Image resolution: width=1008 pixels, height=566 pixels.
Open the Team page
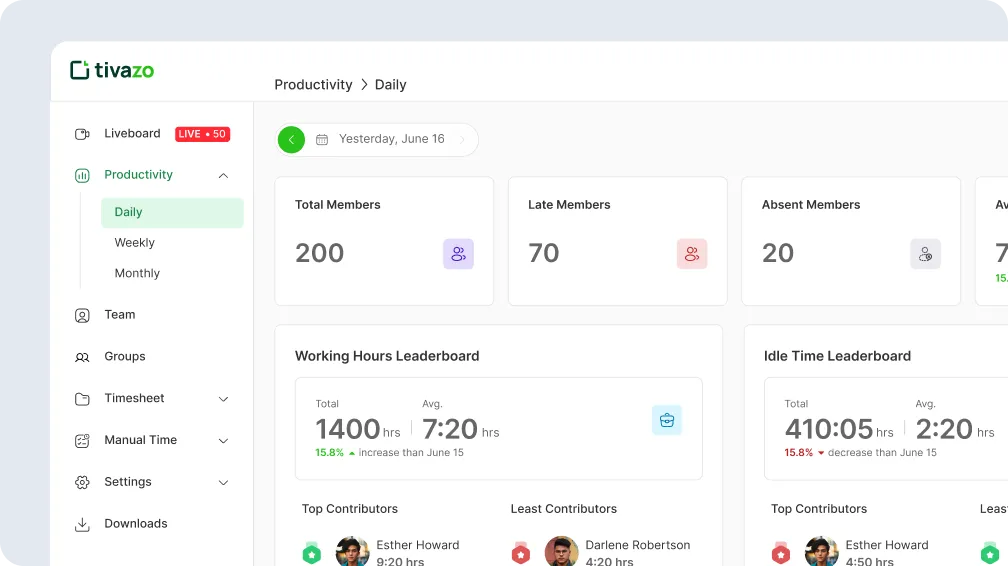tap(119, 315)
